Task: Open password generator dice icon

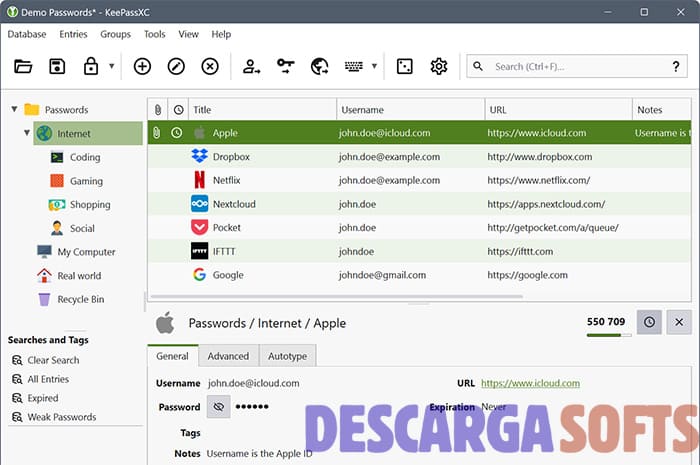Action: tap(404, 66)
